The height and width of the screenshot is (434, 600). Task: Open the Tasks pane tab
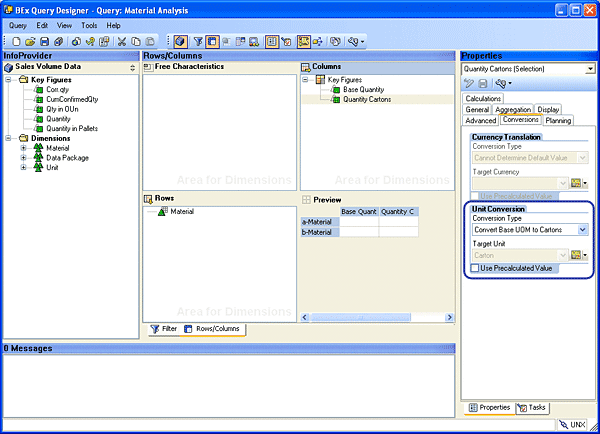click(x=531, y=407)
